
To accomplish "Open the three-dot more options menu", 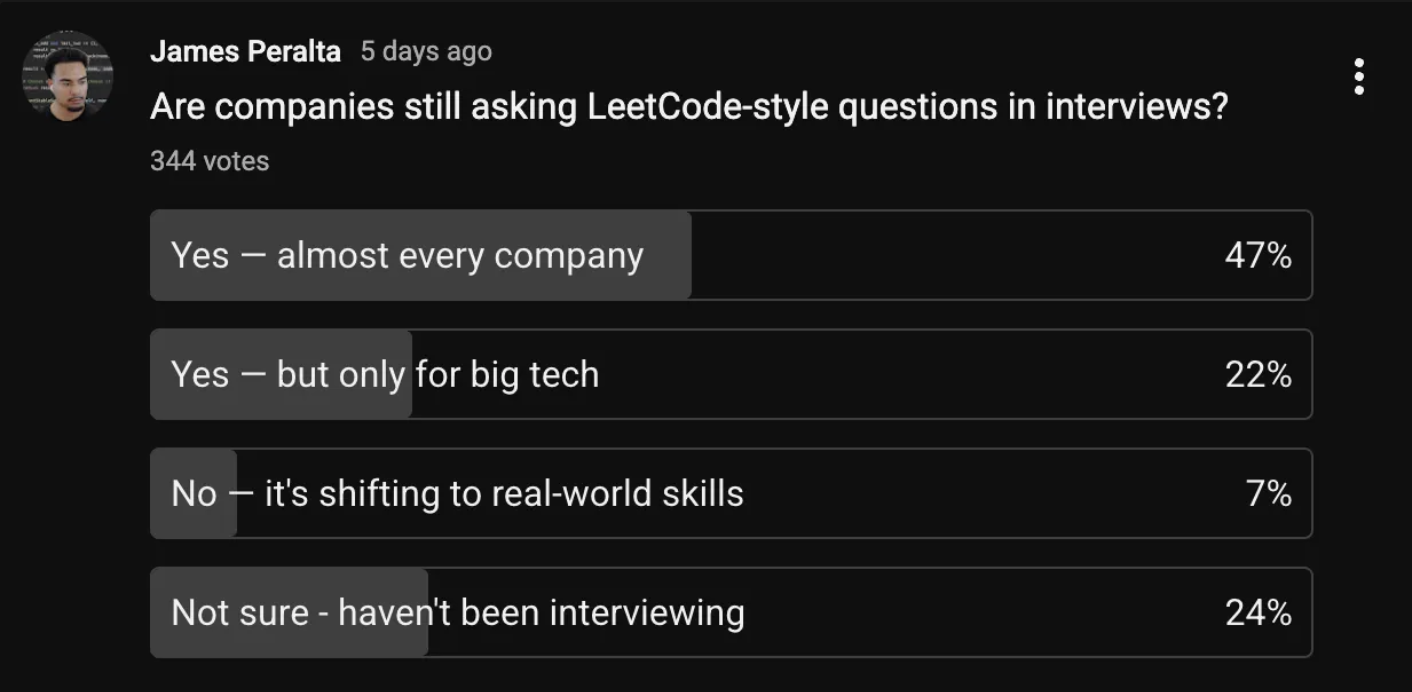I will tap(1358, 77).
